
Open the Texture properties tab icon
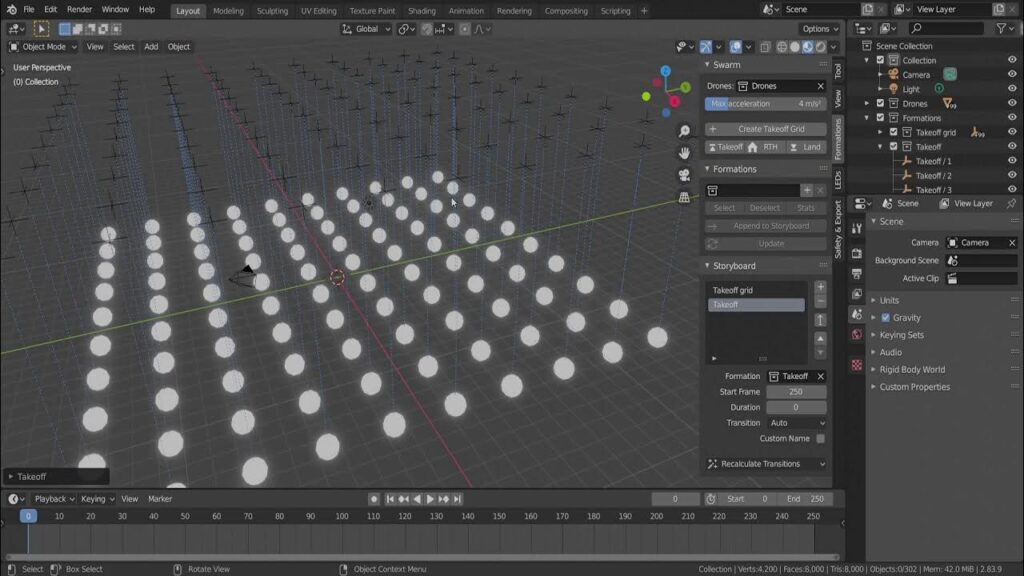(857, 365)
